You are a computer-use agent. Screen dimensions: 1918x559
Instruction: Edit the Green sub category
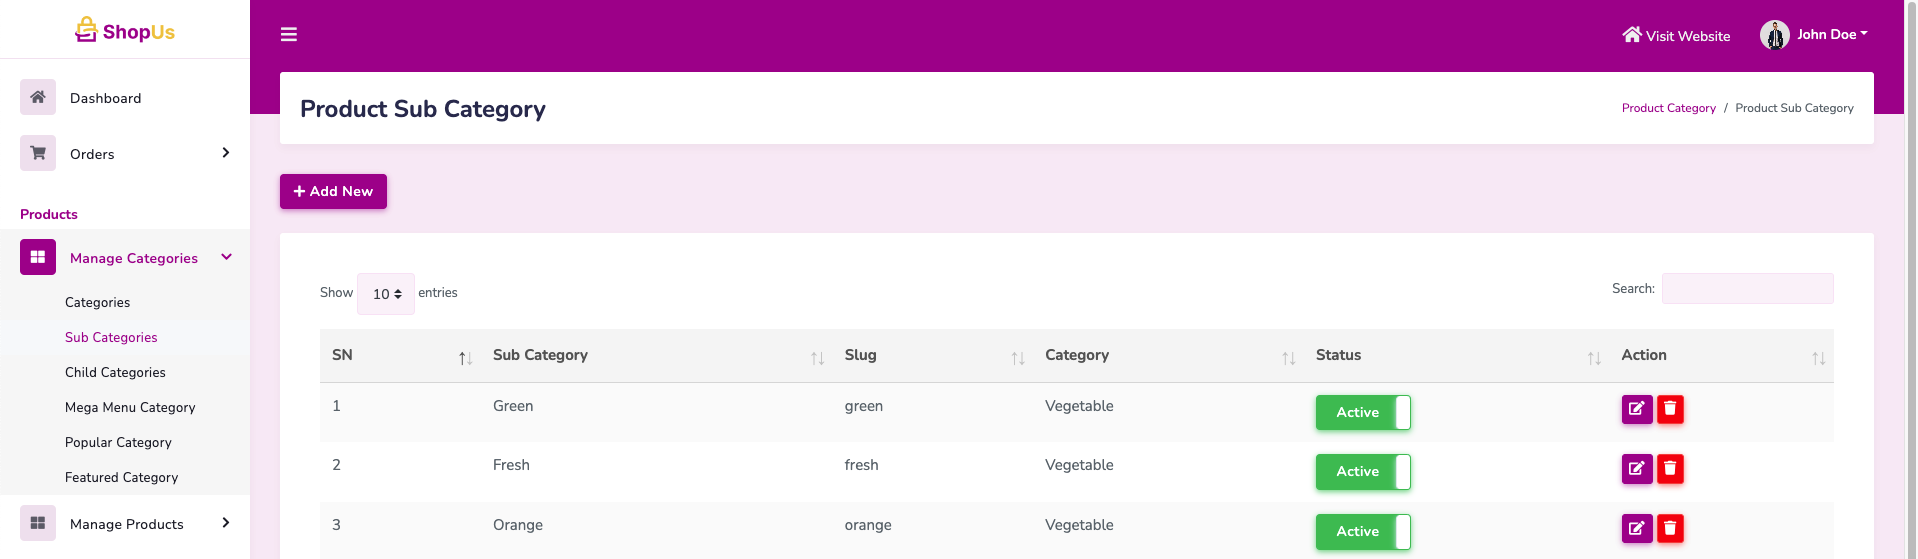pos(1636,409)
